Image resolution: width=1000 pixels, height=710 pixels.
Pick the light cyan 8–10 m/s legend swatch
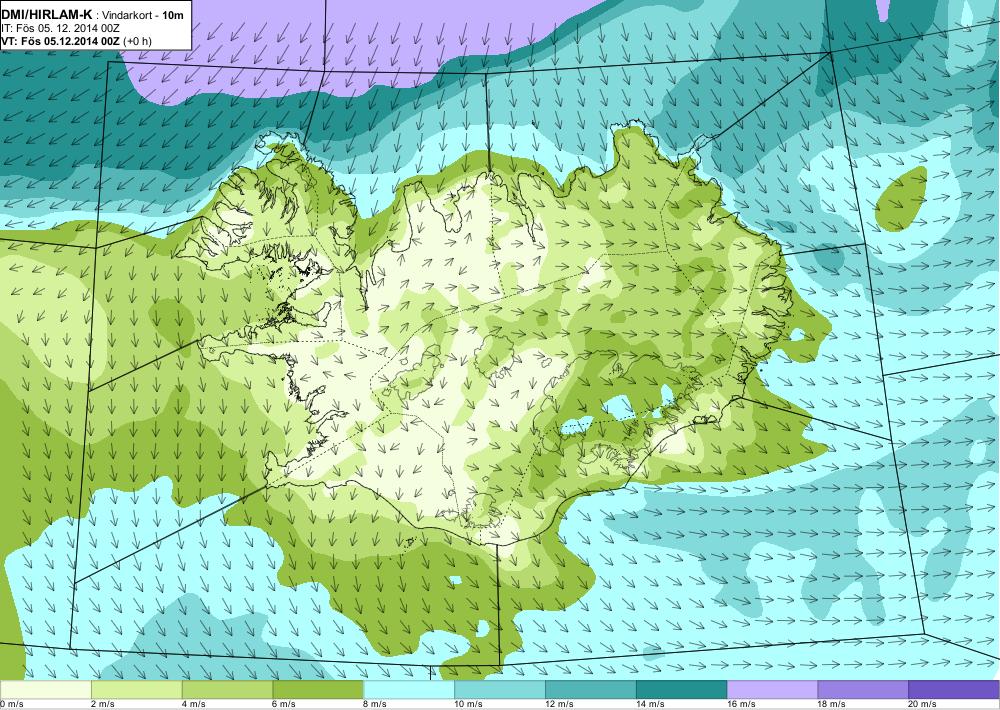point(409,690)
